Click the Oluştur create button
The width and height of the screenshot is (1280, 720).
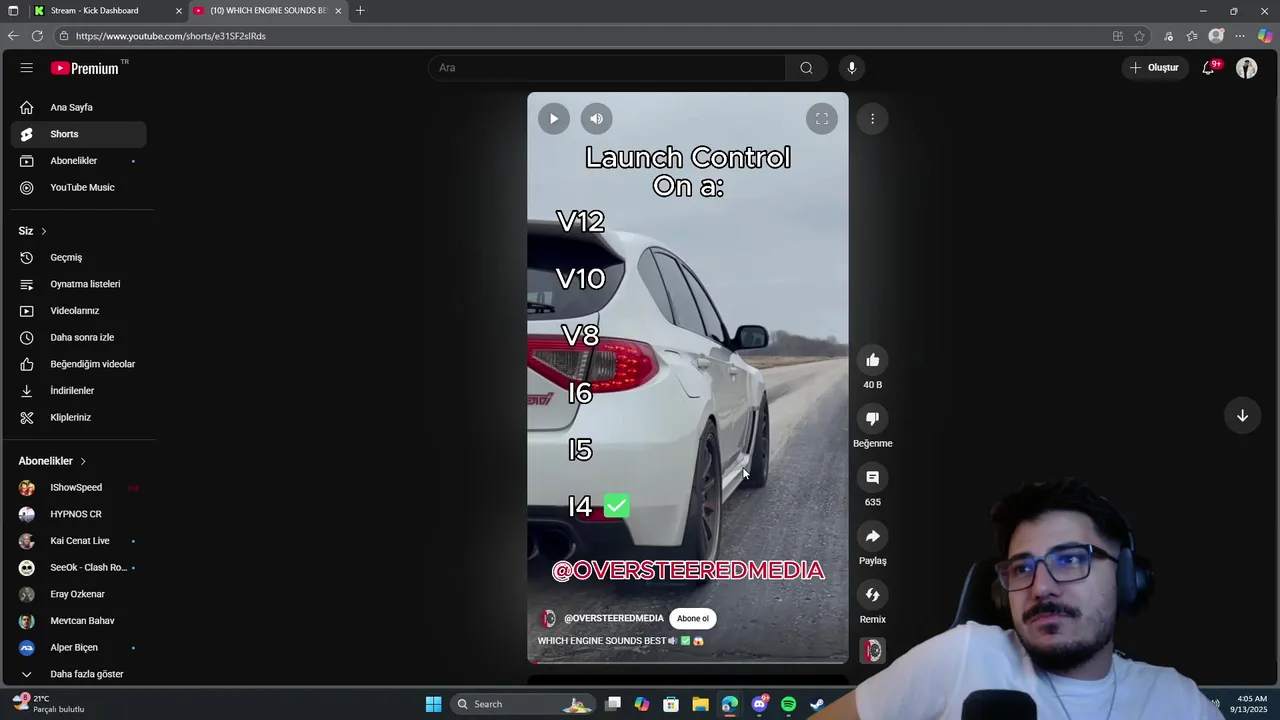point(1155,68)
